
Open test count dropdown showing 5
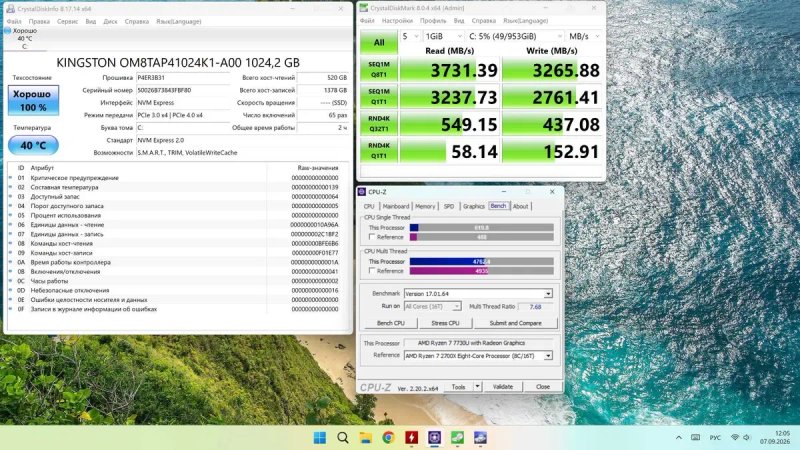(x=410, y=36)
